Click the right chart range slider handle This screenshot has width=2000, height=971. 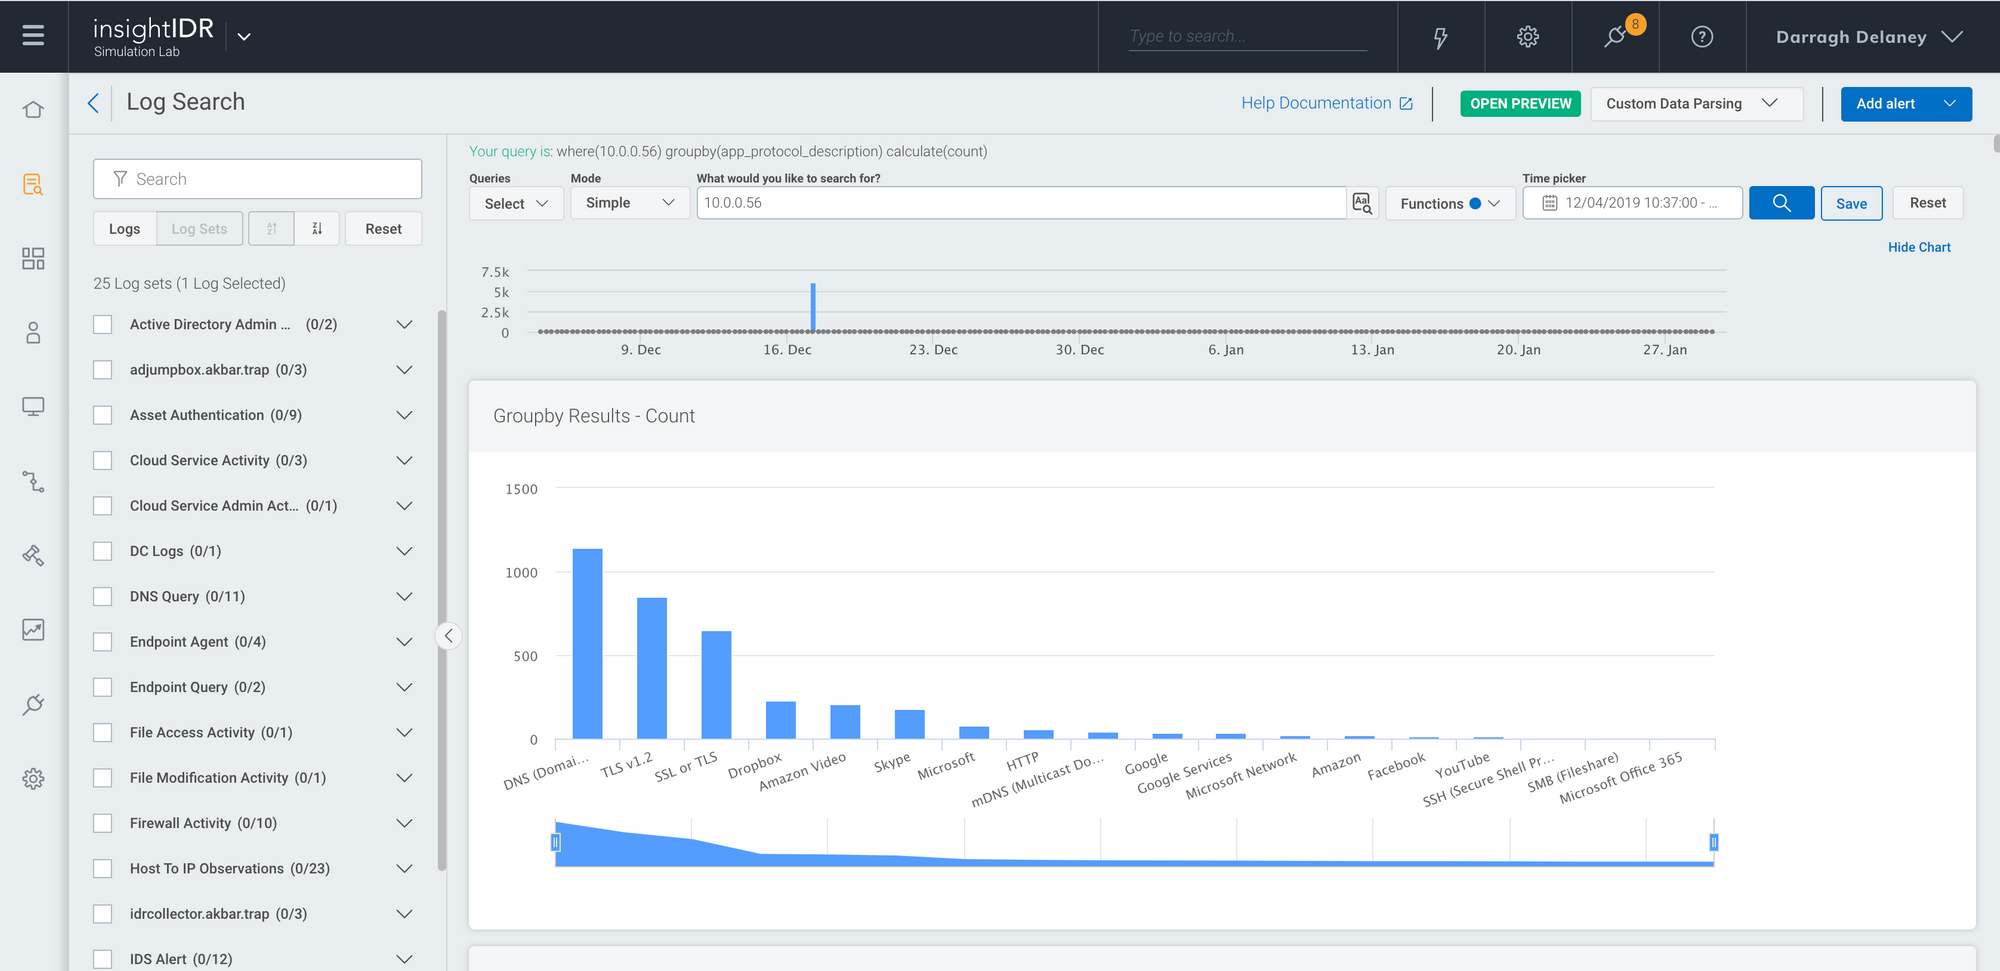coord(1713,843)
